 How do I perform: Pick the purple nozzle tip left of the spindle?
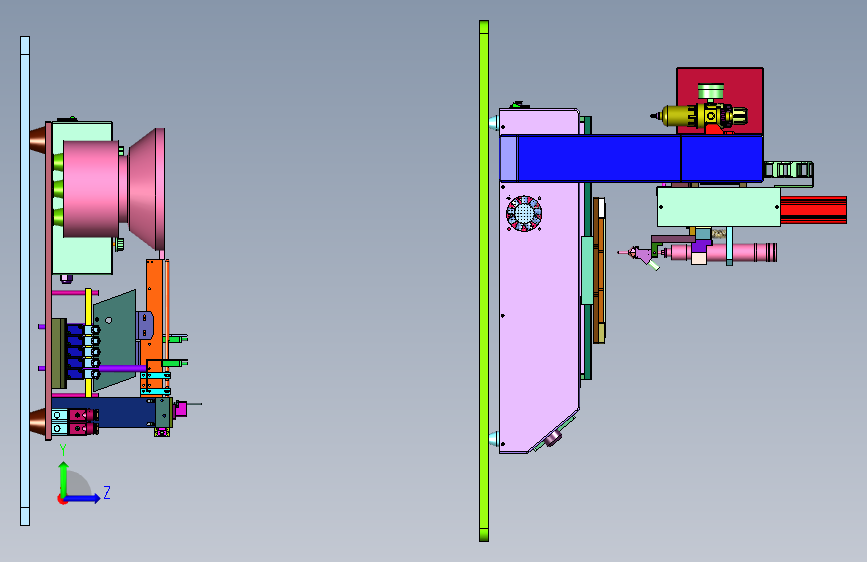[641, 254]
